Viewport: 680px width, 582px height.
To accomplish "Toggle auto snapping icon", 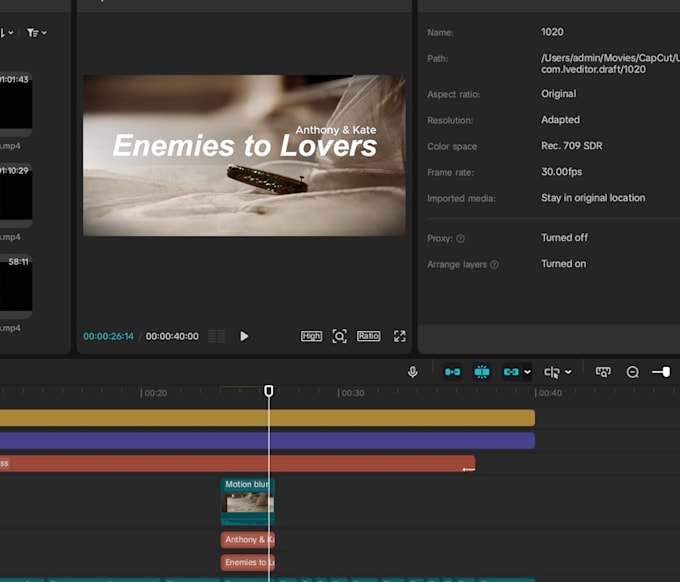I will [481, 372].
